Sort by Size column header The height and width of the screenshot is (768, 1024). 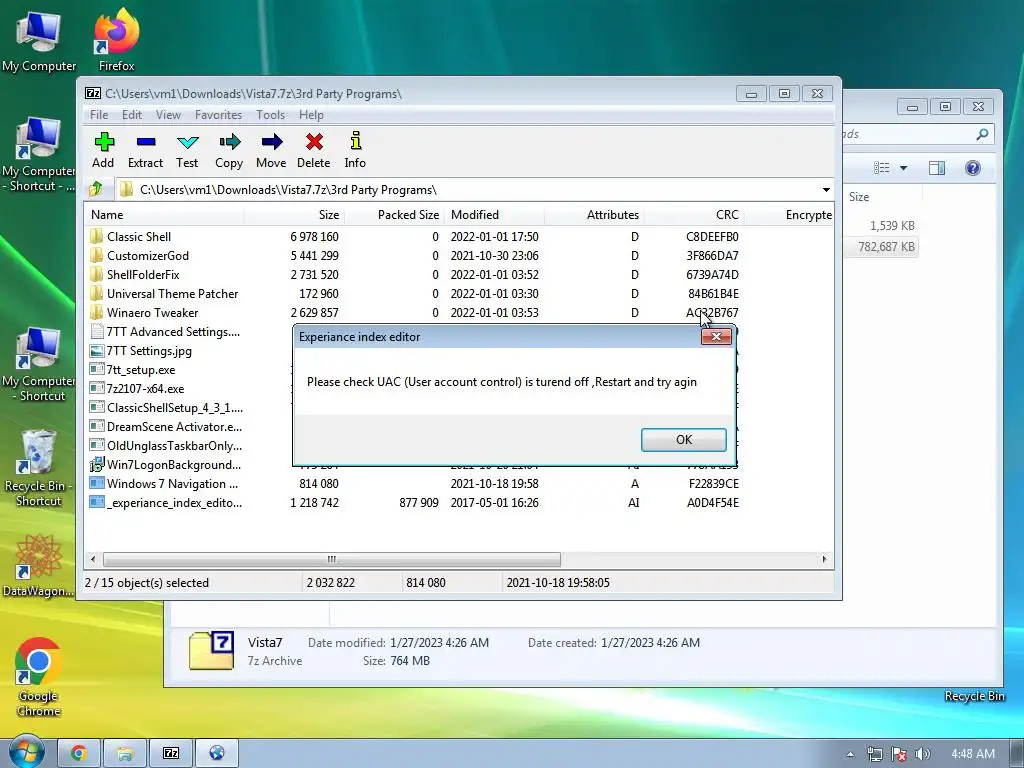pos(295,214)
